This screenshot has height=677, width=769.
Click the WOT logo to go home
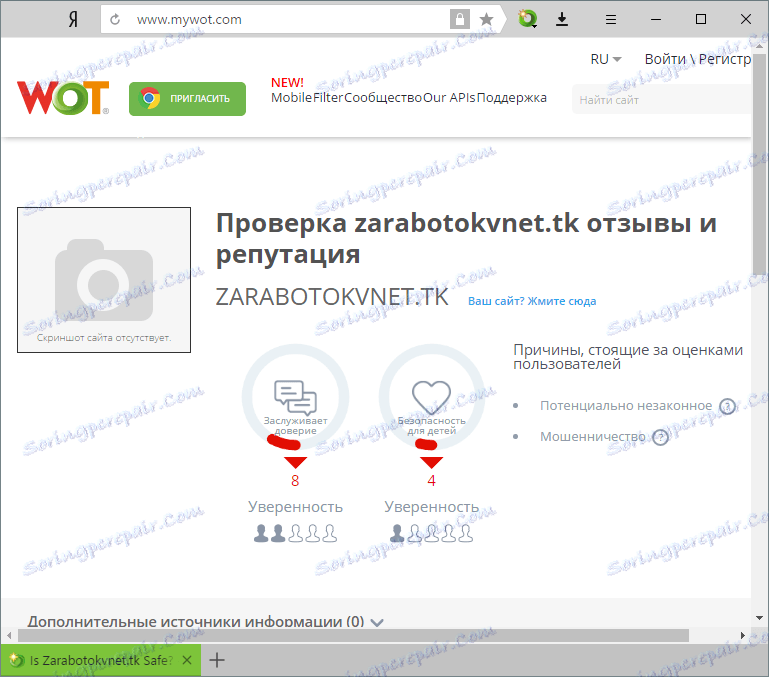click(x=63, y=97)
